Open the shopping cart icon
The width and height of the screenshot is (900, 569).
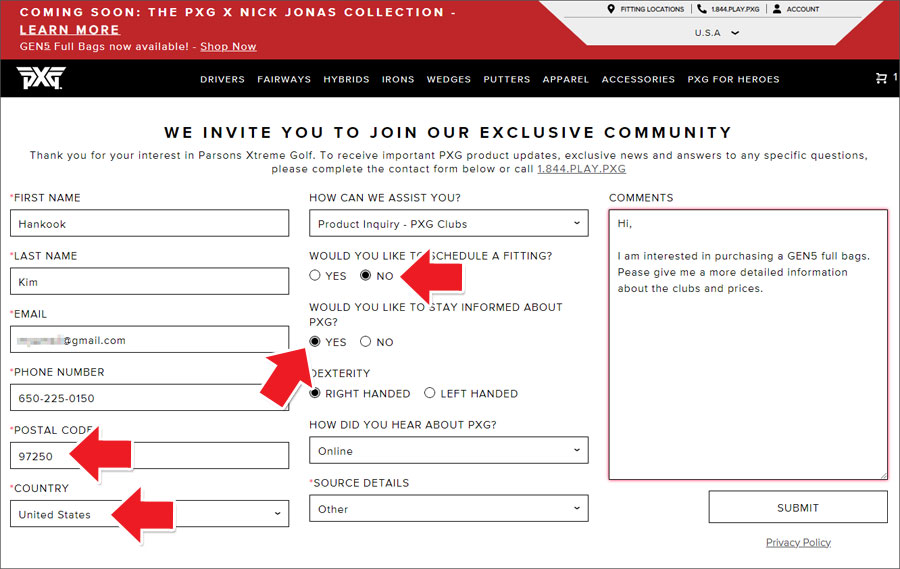(x=881, y=78)
